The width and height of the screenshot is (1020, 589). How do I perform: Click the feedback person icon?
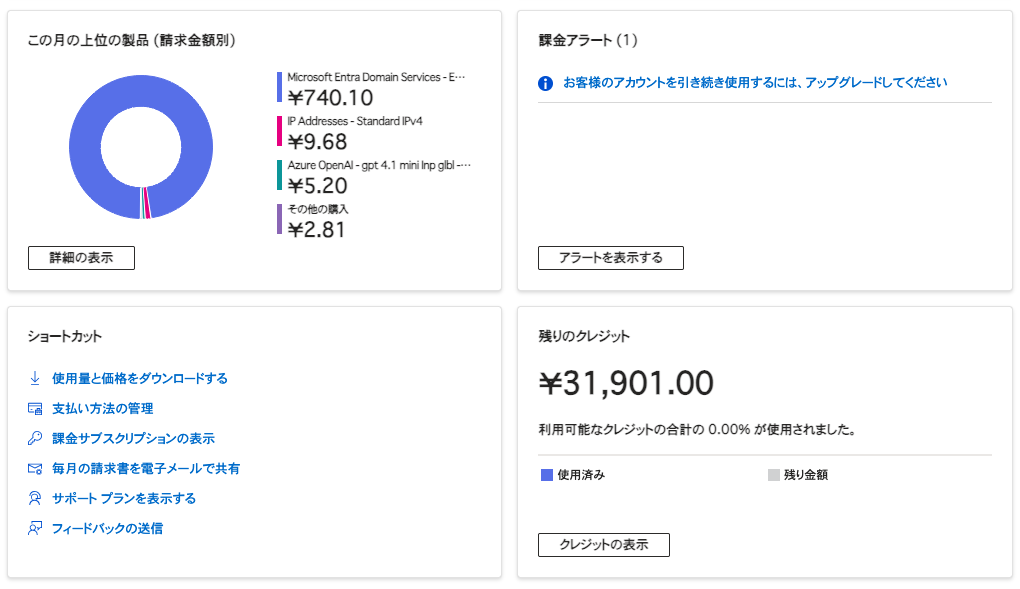tap(35, 528)
